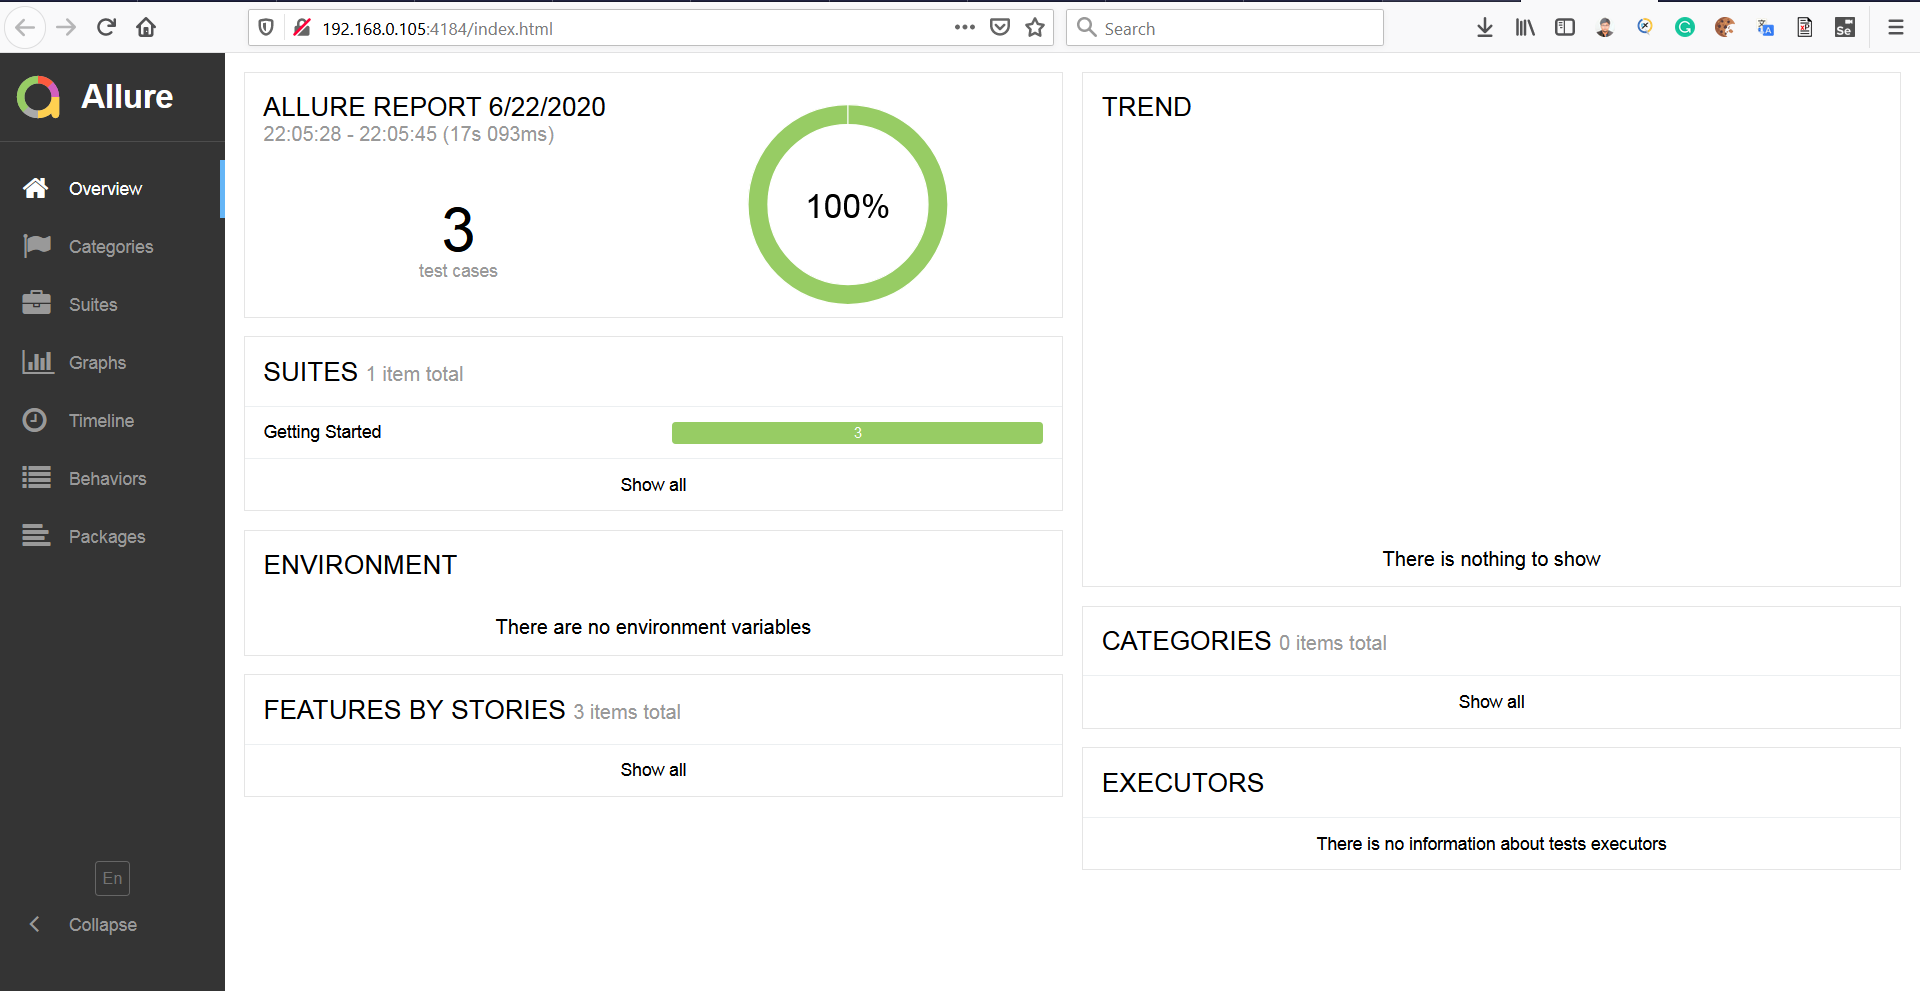Open the Suites section
The height and width of the screenshot is (991, 1920).
[x=112, y=305]
